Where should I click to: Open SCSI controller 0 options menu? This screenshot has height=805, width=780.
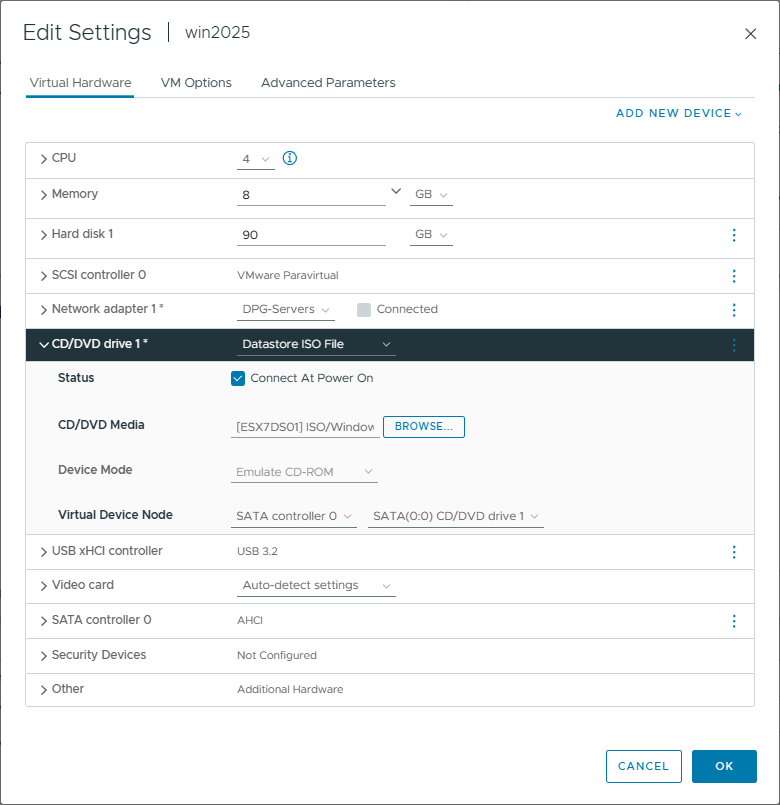pyautogui.click(x=734, y=276)
